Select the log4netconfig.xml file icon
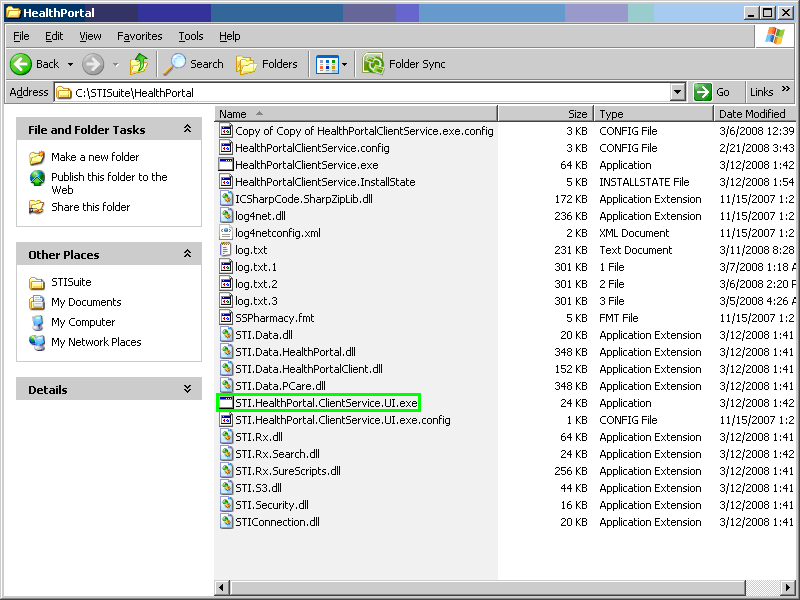Viewport: 800px width, 600px height. click(226, 233)
